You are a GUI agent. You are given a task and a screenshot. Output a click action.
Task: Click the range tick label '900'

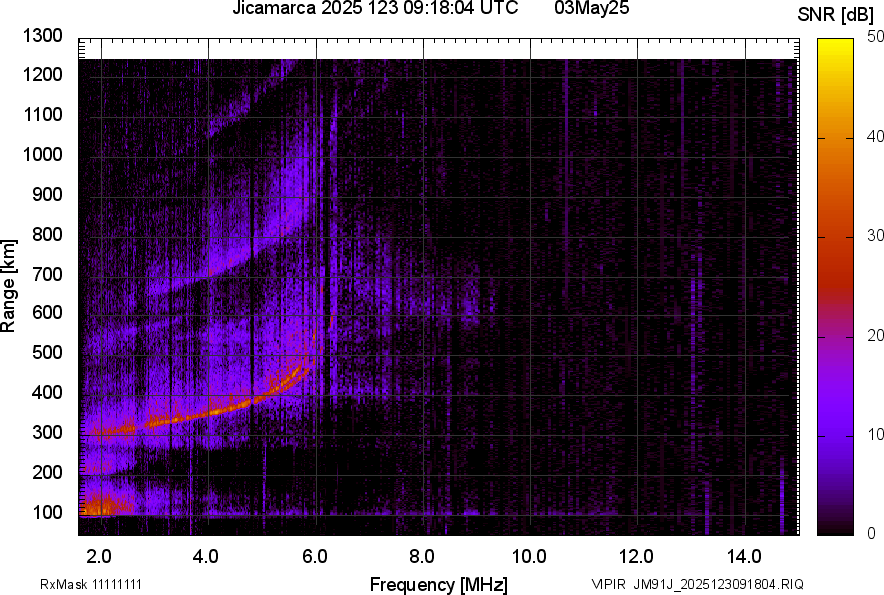point(47,194)
